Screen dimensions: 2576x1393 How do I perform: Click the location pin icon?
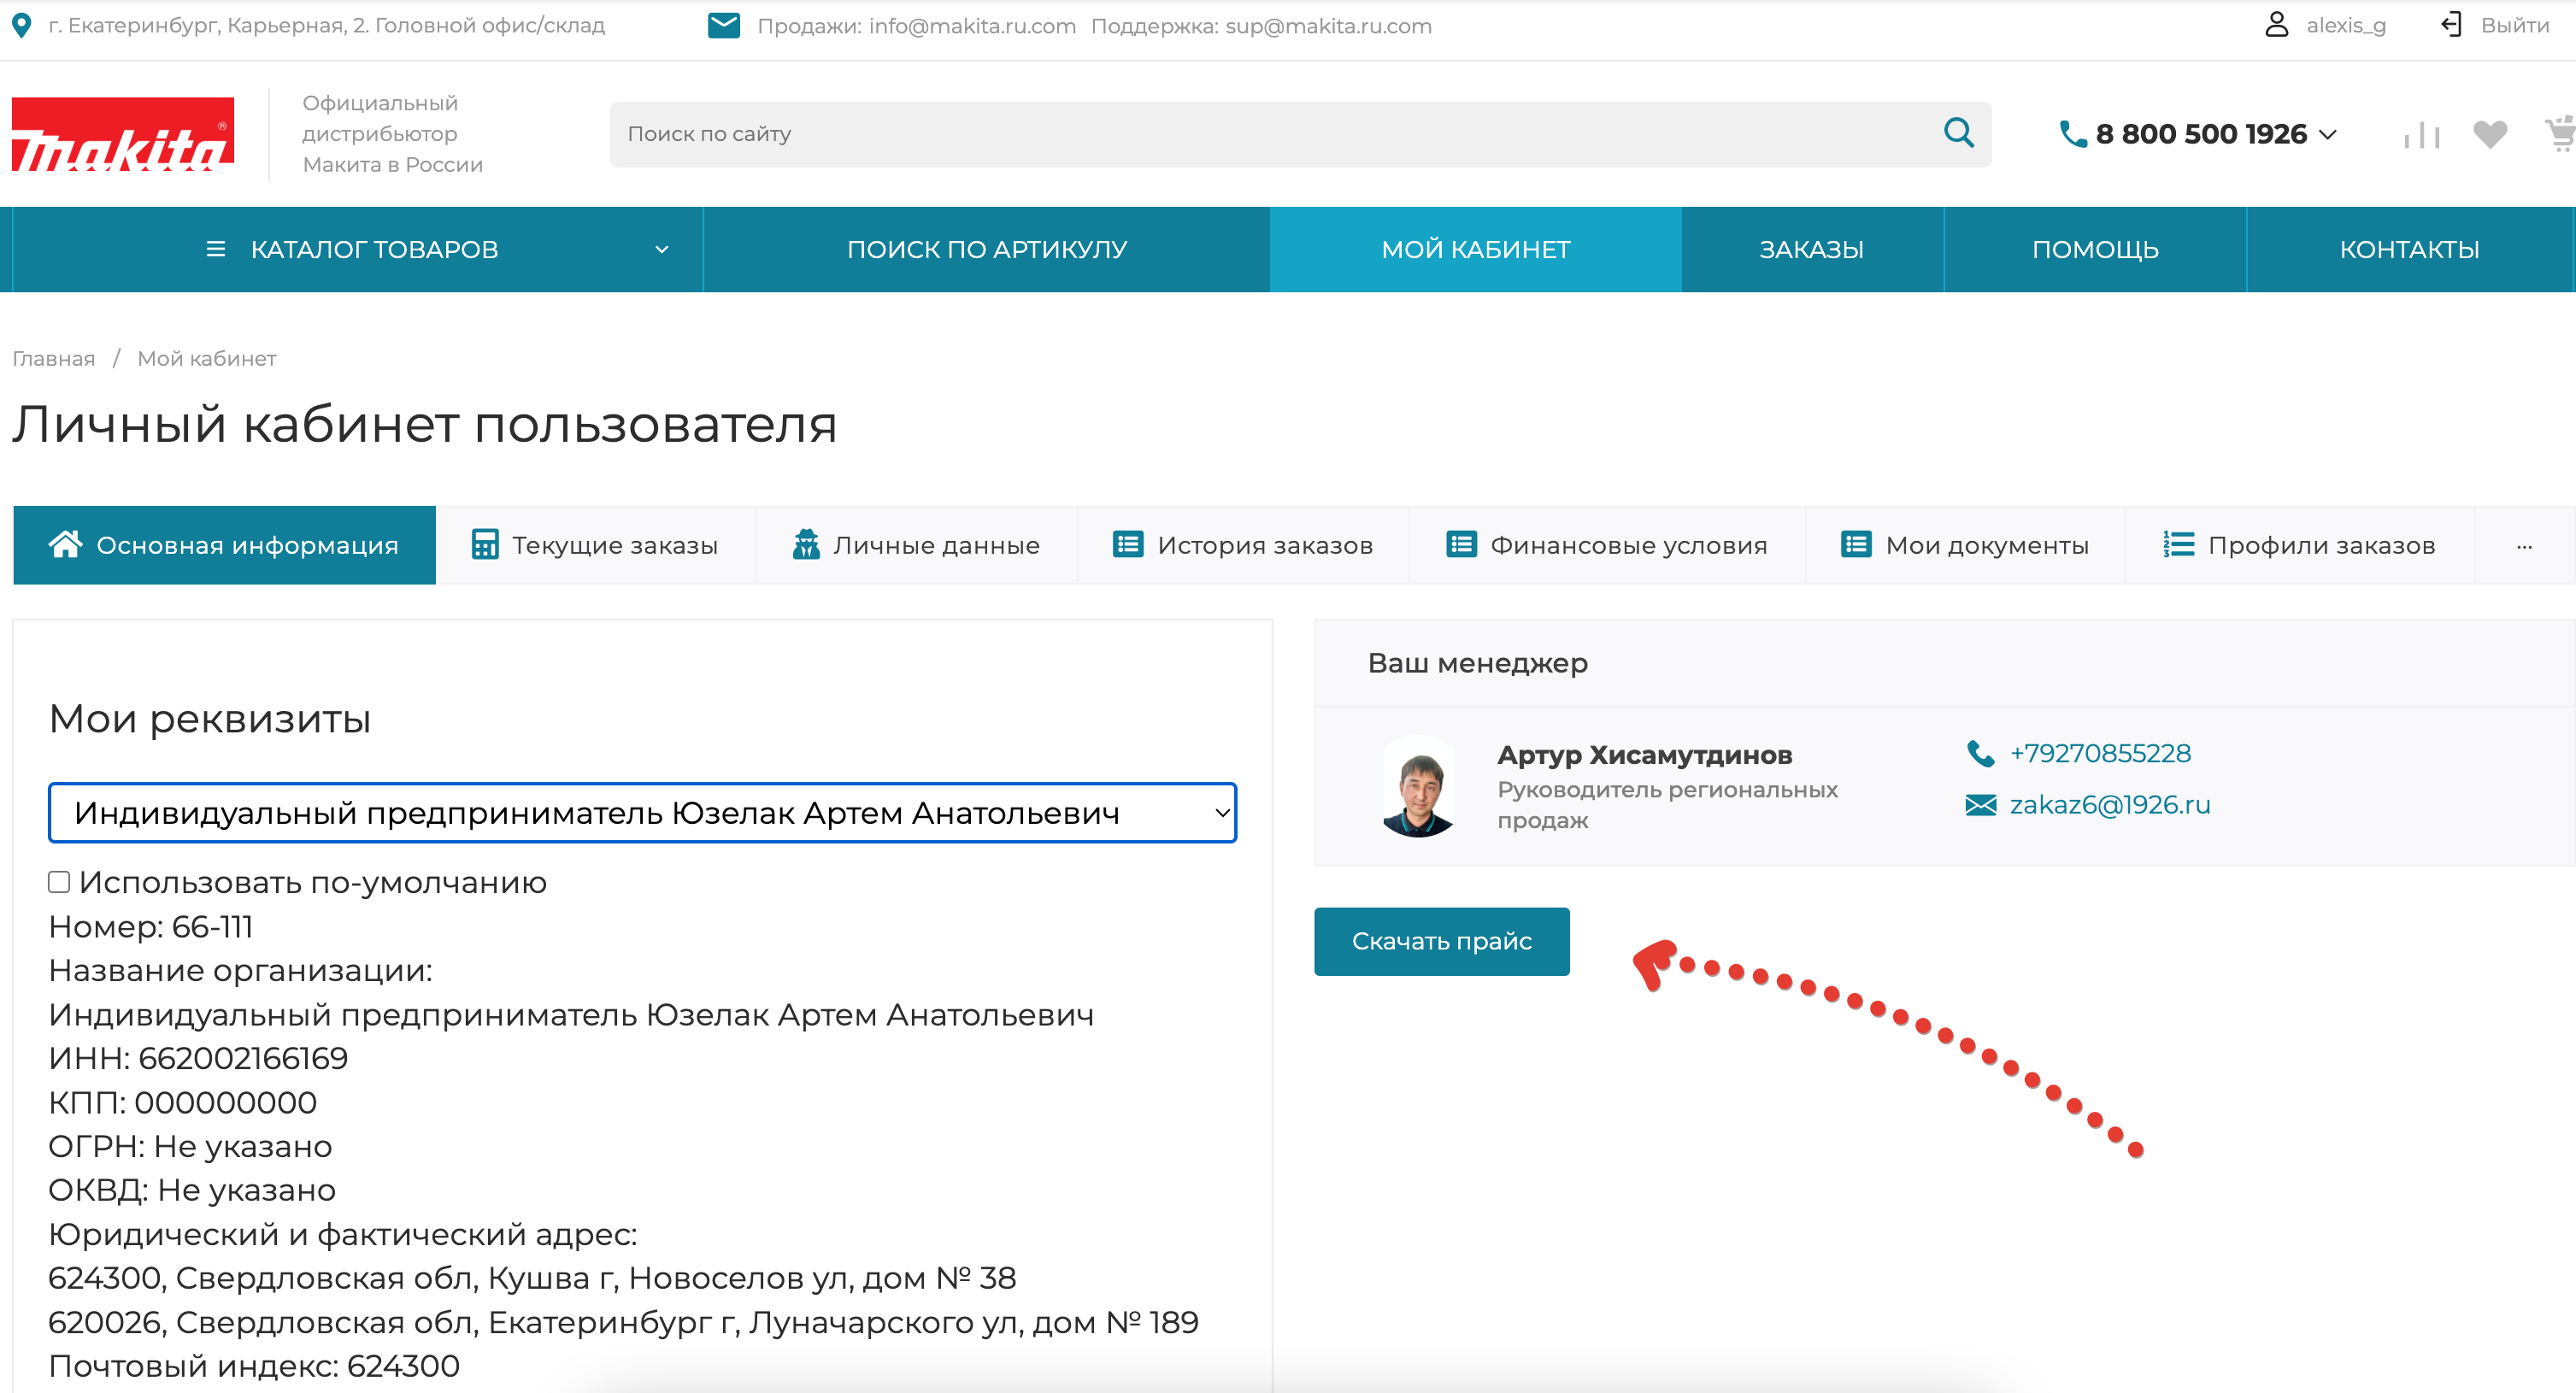click(21, 25)
